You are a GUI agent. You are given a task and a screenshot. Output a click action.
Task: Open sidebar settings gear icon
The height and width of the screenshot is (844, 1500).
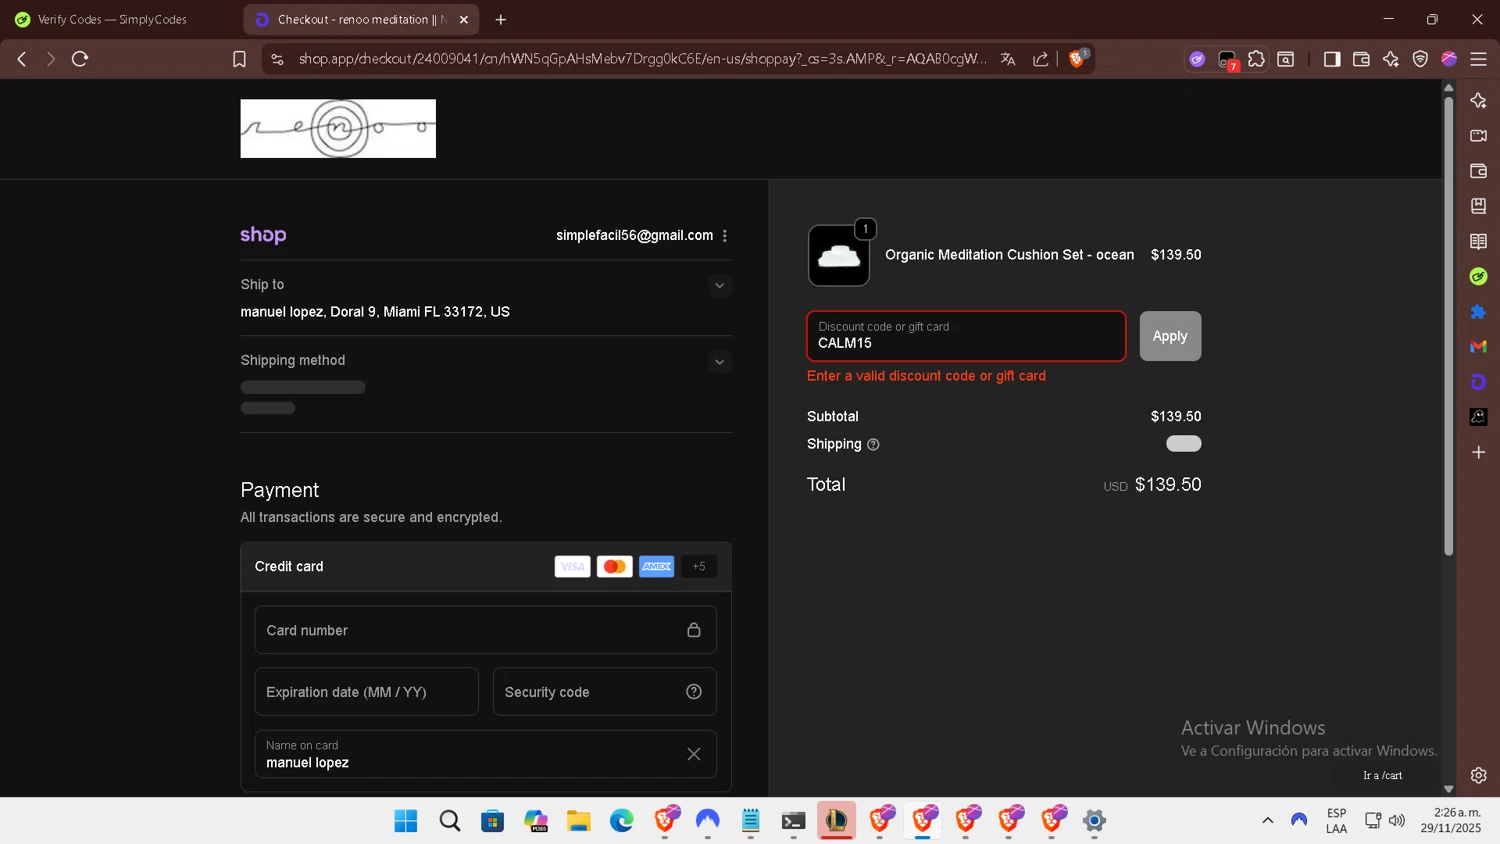coord(1478,775)
